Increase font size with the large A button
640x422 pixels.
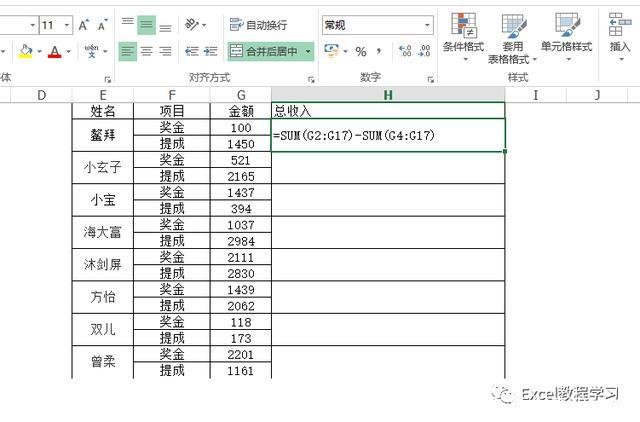pos(84,26)
